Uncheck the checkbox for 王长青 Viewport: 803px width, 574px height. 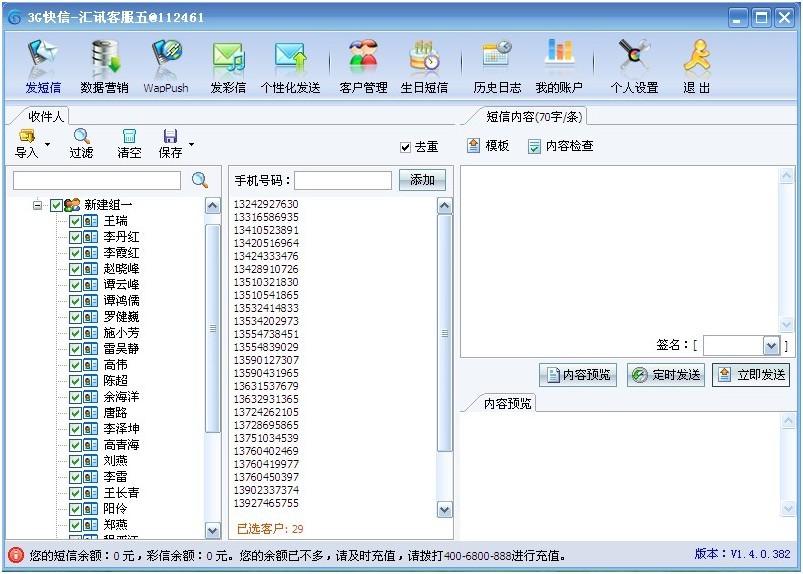[x=75, y=493]
